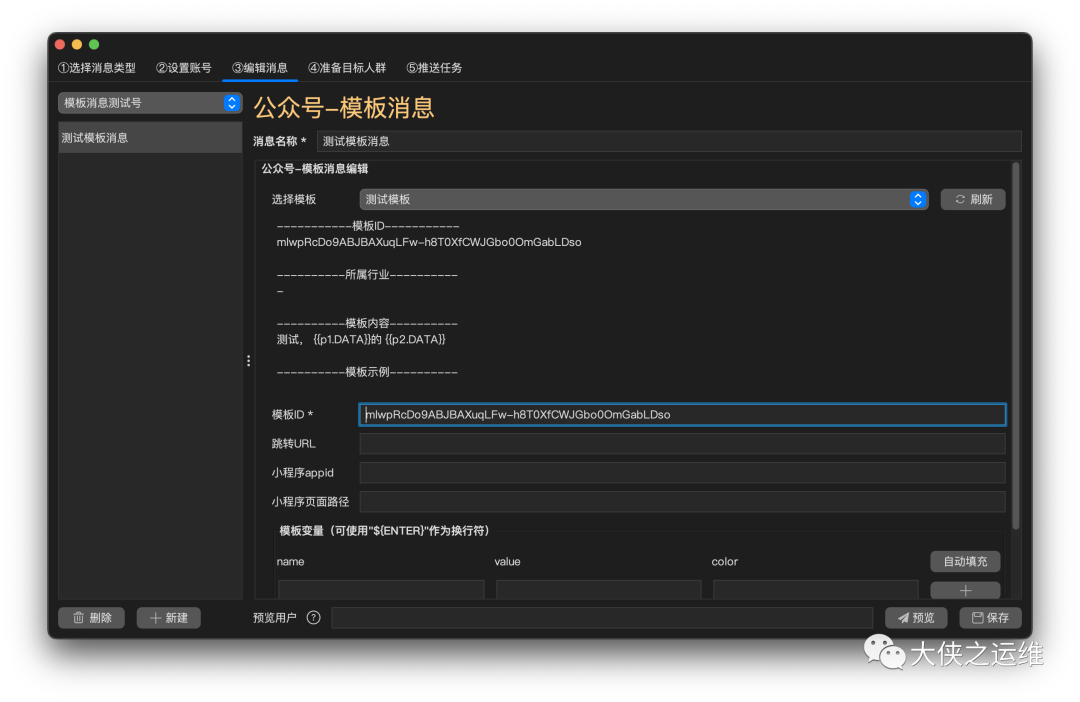Focus the 跳转URL input field
This screenshot has height=702, width=1080.
point(682,444)
